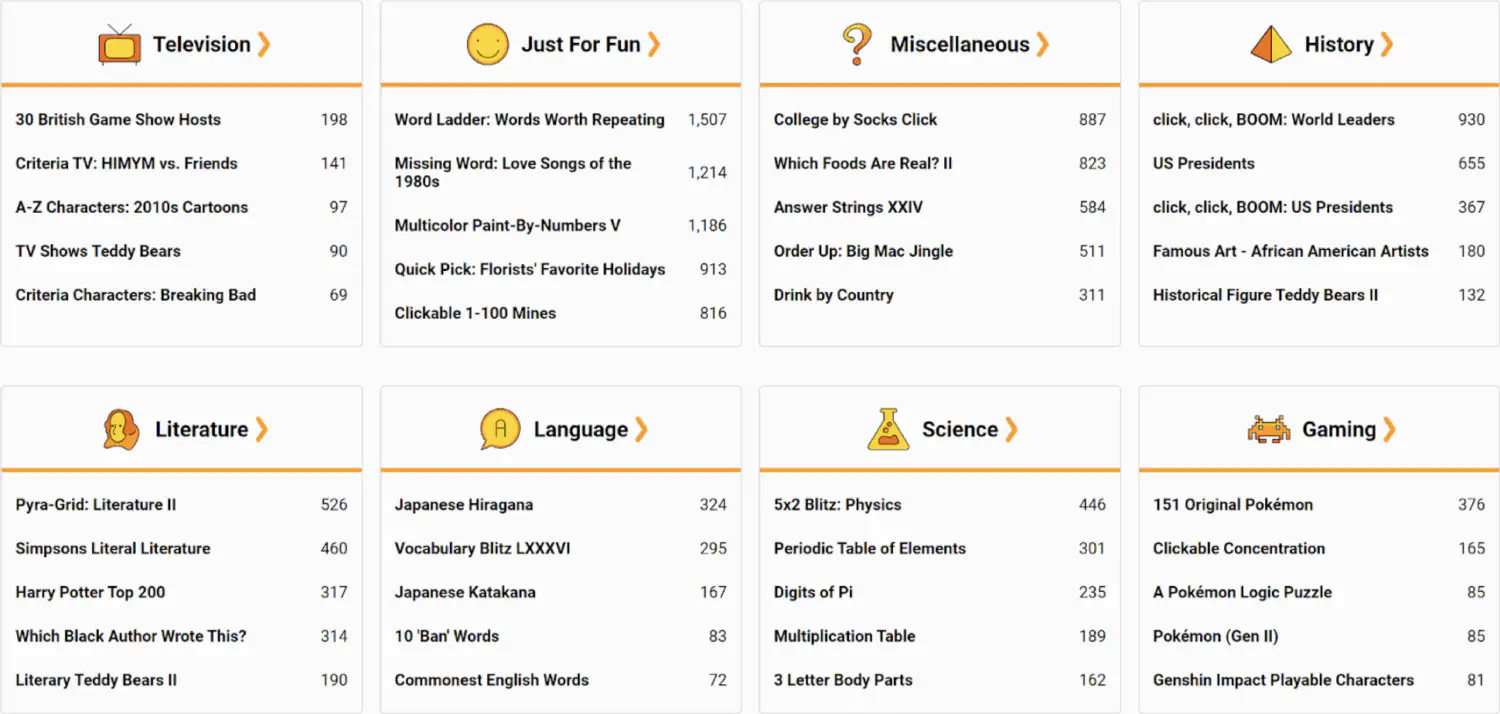Click the Just For Fun smiley icon
Image resolution: width=1500 pixels, height=714 pixels.
click(488, 45)
